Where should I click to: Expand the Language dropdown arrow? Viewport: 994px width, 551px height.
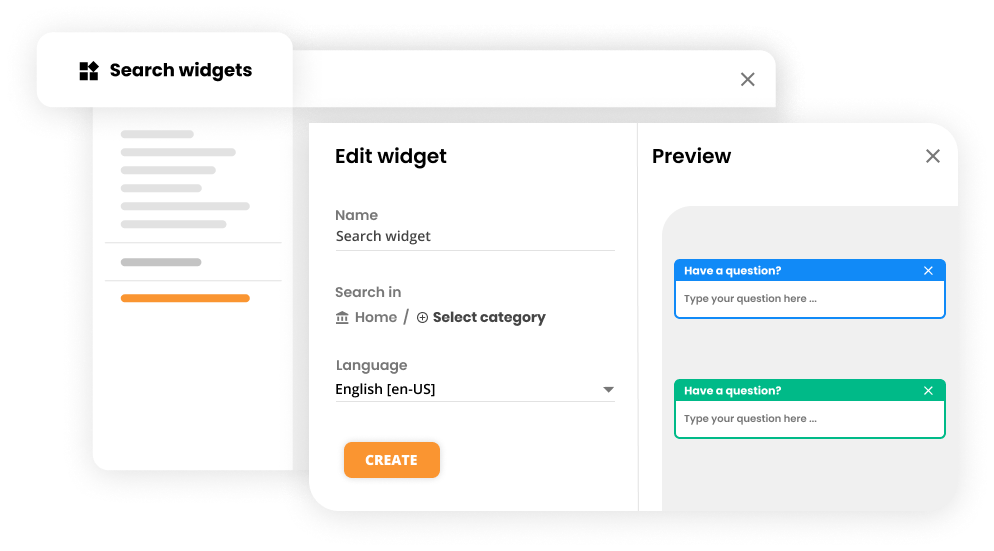[x=608, y=390]
